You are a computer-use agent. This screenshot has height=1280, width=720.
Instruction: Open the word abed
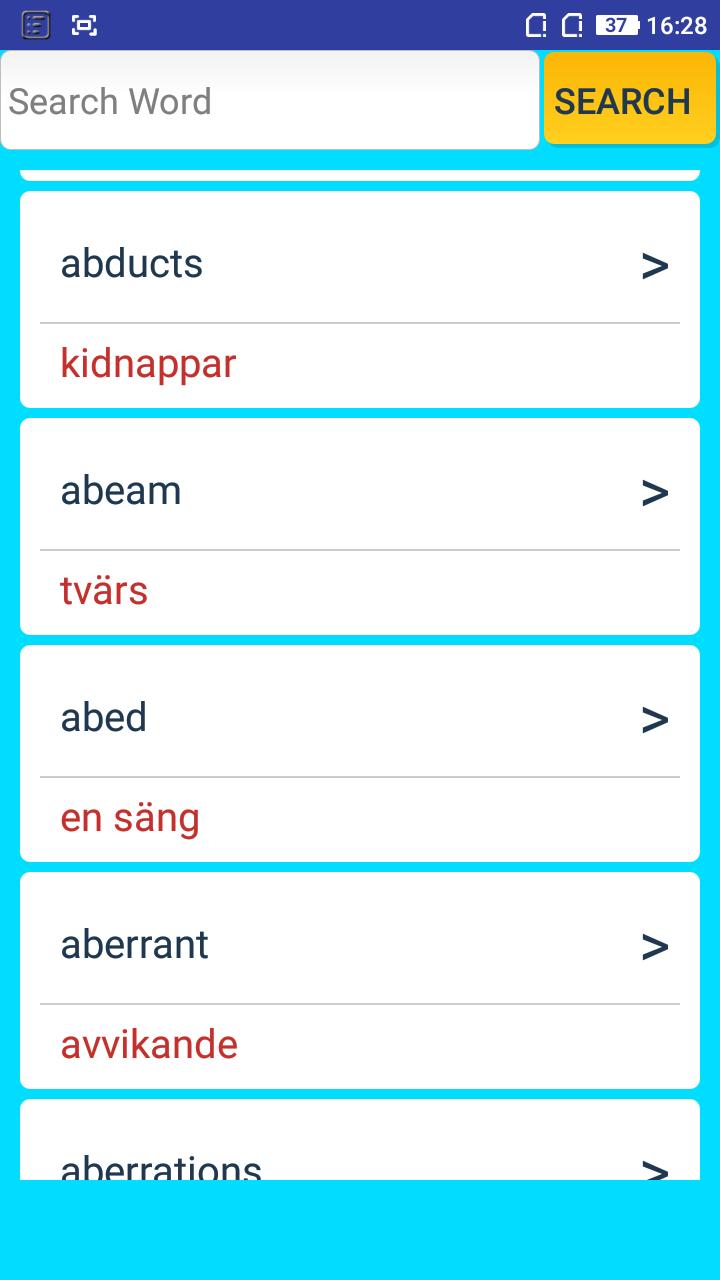[x=104, y=718]
